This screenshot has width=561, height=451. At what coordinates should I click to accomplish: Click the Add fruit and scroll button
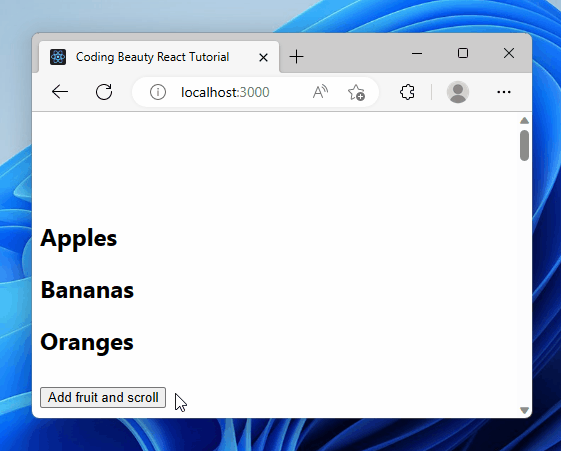(x=103, y=397)
